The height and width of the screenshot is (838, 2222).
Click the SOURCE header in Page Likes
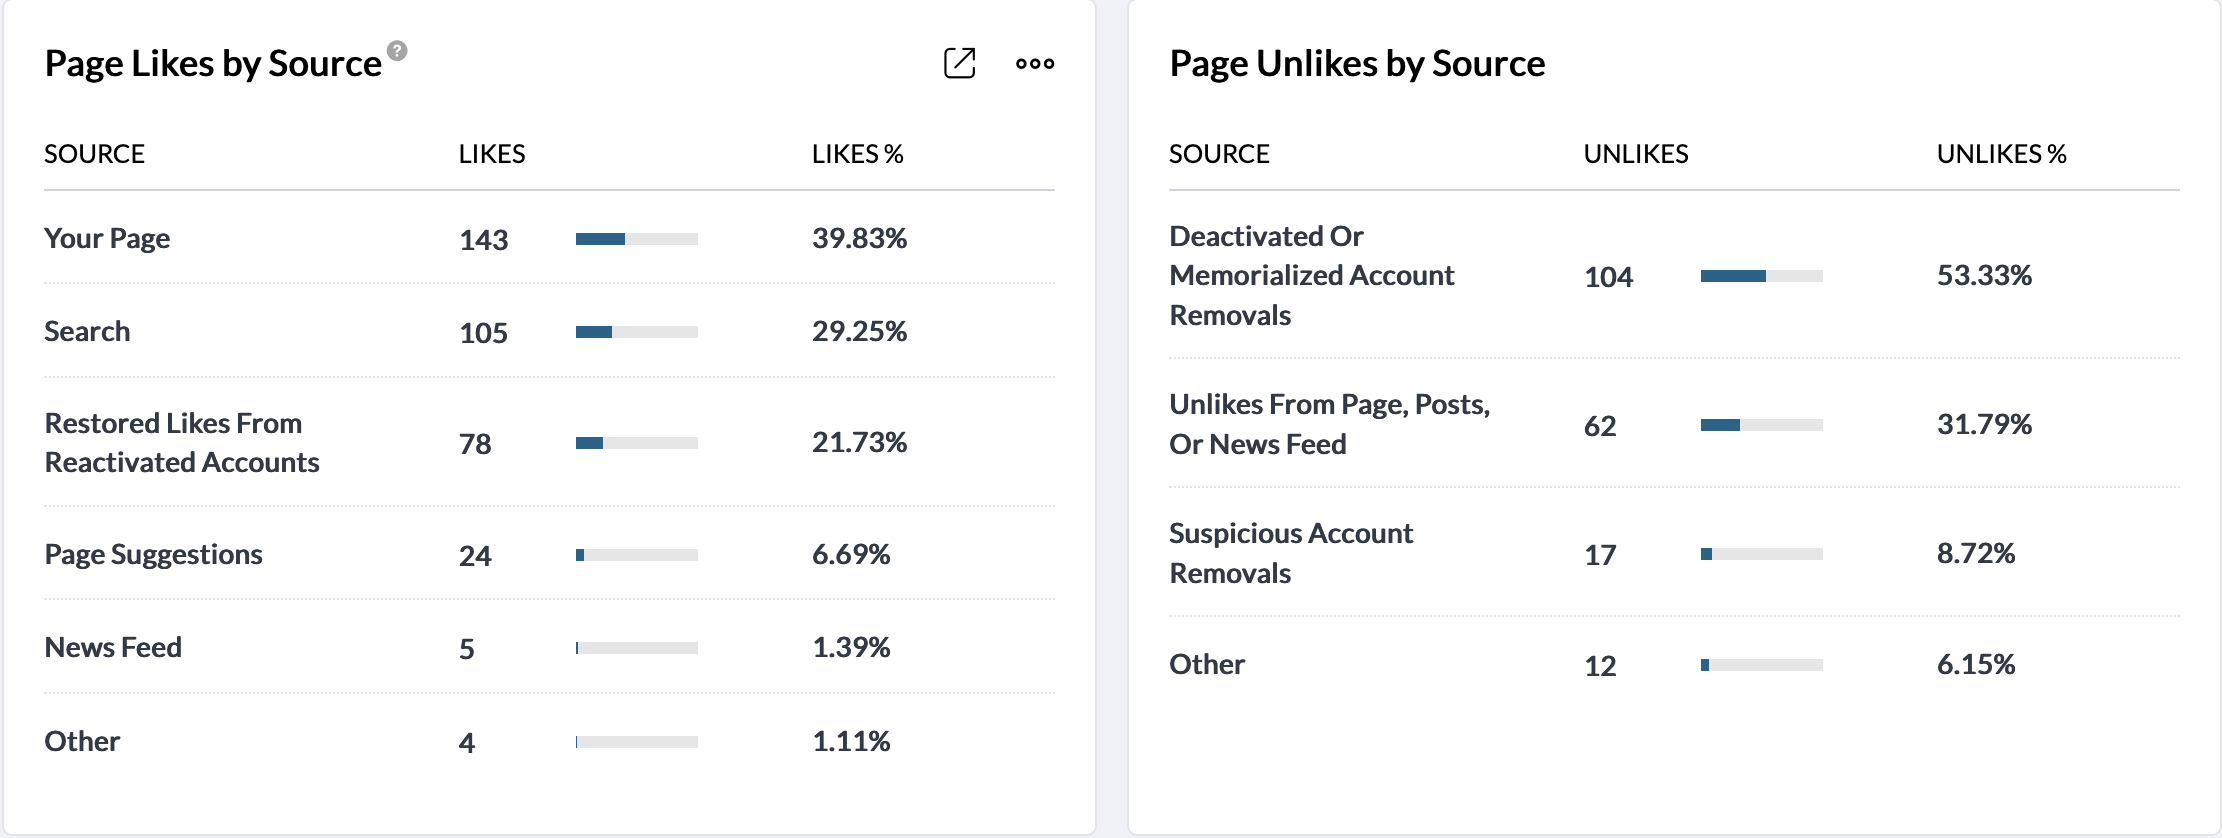point(95,154)
